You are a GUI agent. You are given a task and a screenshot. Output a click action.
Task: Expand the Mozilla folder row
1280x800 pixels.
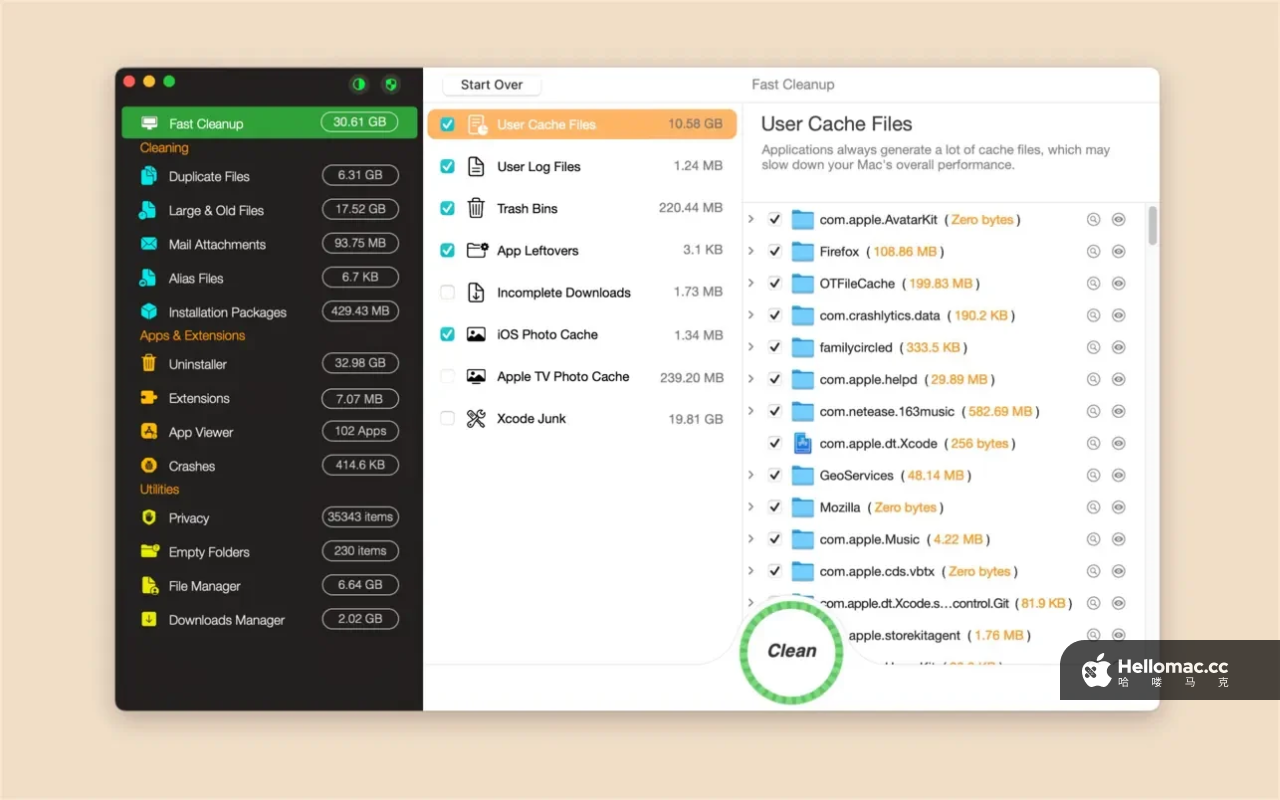tap(751, 507)
